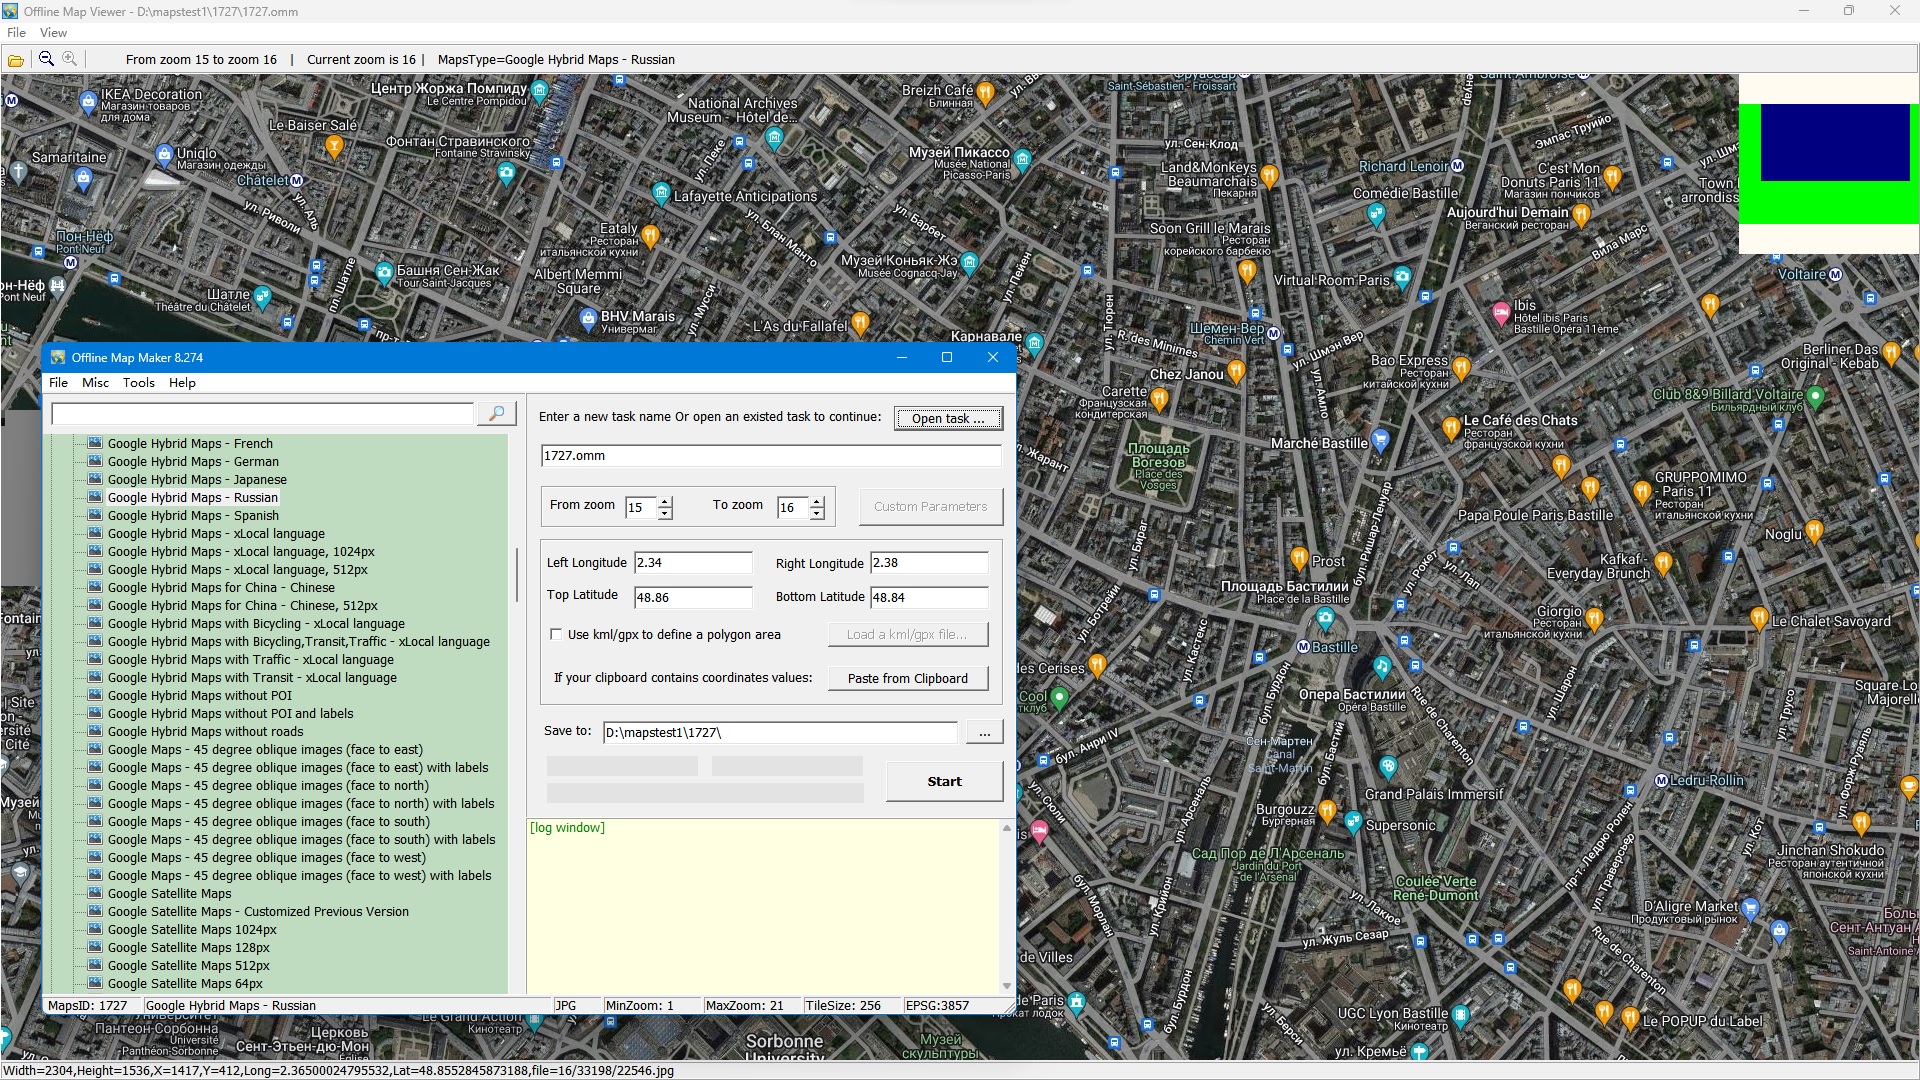This screenshot has width=1920, height=1080.
Task: Click the Custom Parameters button
Action: [930, 507]
